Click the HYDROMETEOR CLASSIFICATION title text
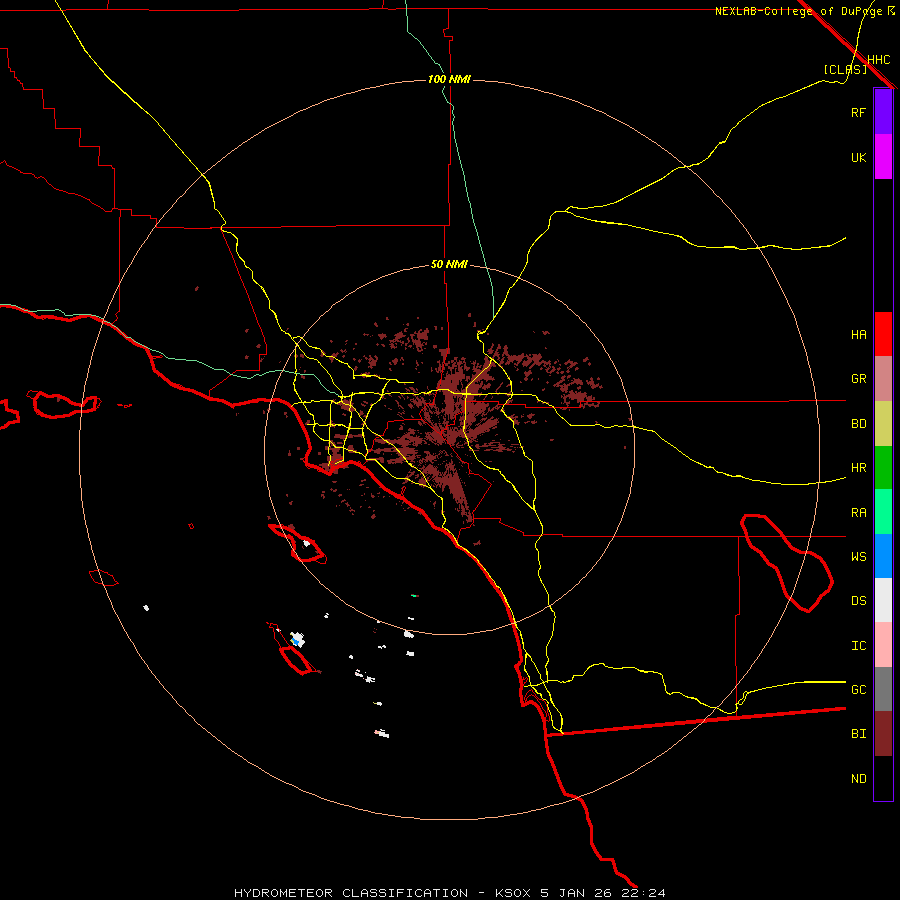 351,893
